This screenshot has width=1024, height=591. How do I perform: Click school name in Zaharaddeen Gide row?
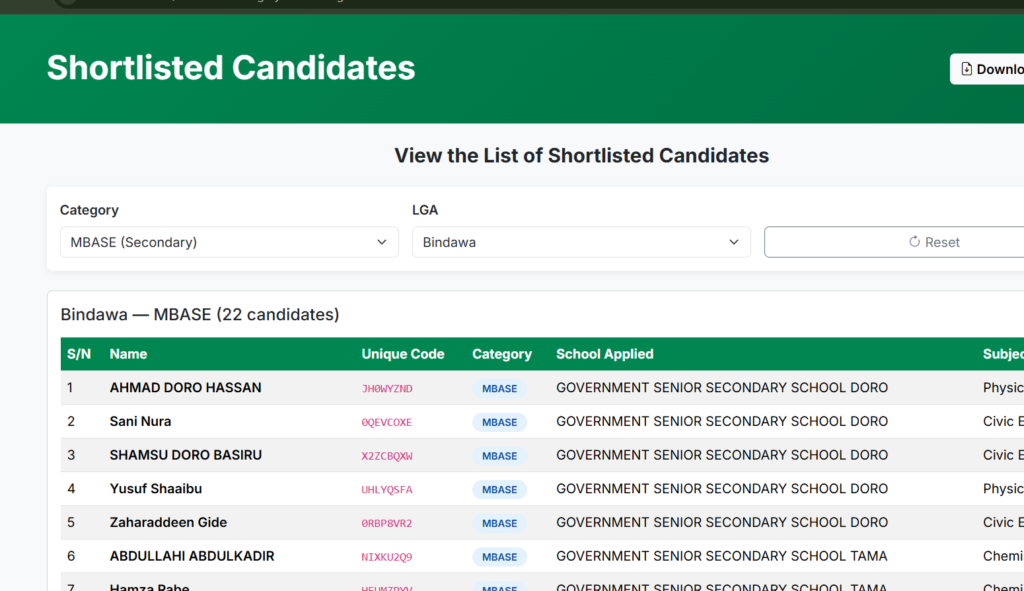coord(722,522)
